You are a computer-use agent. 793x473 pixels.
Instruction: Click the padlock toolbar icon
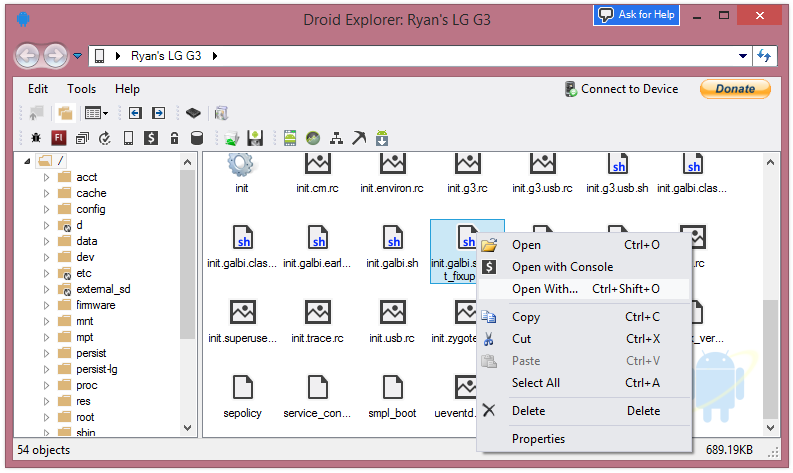pos(174,138)
